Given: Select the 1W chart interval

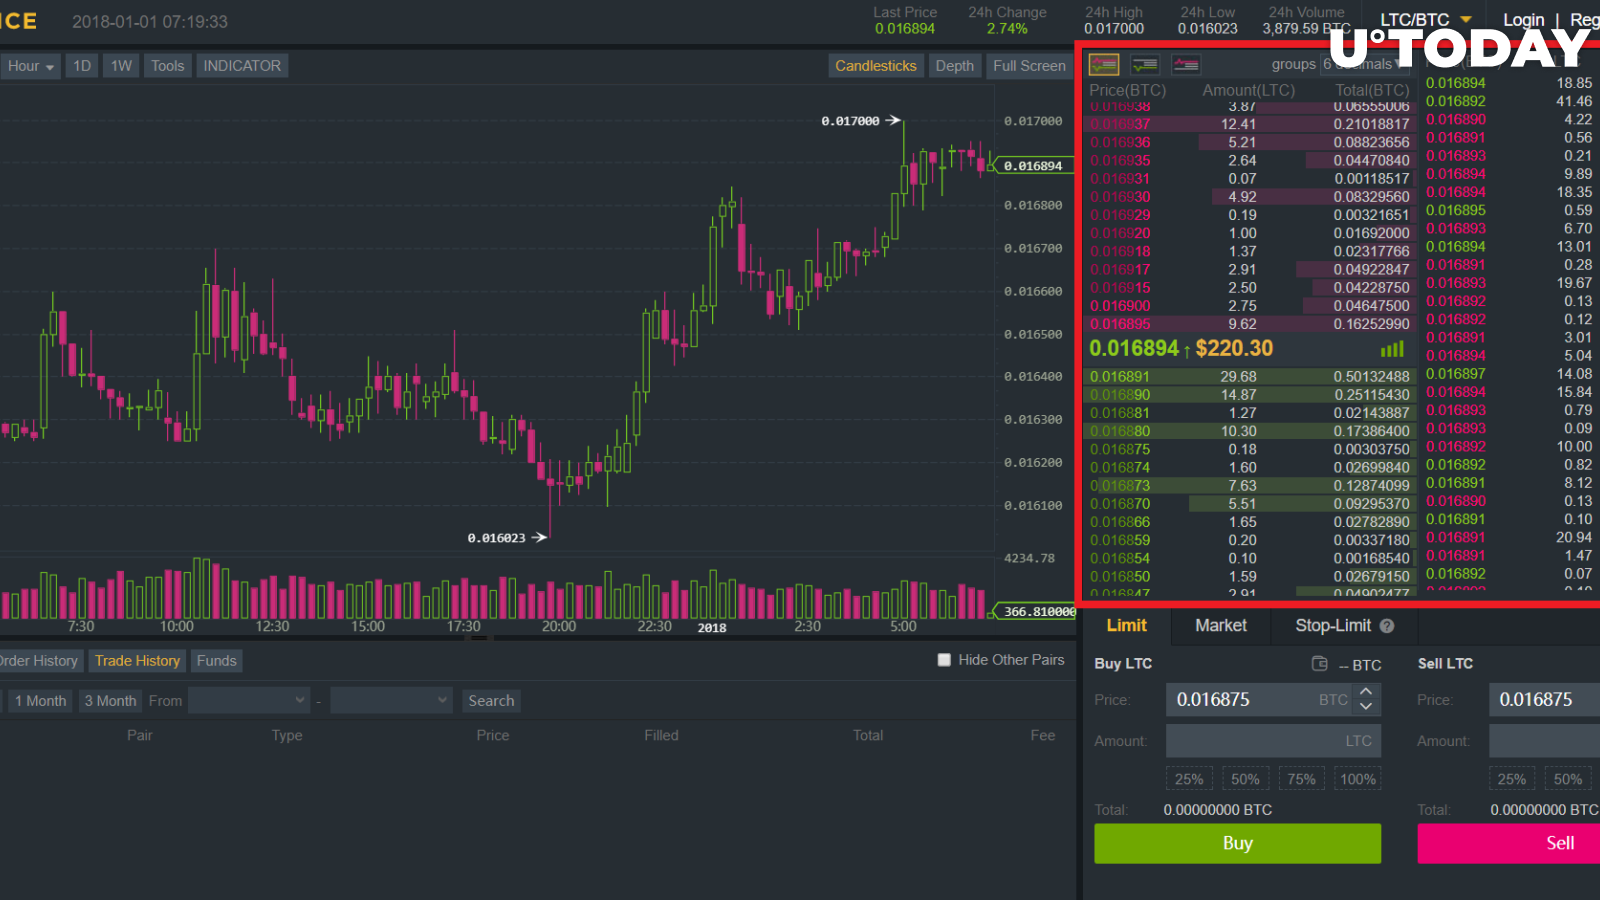Looking at the screenshot, I should click(x=121, y=66).
